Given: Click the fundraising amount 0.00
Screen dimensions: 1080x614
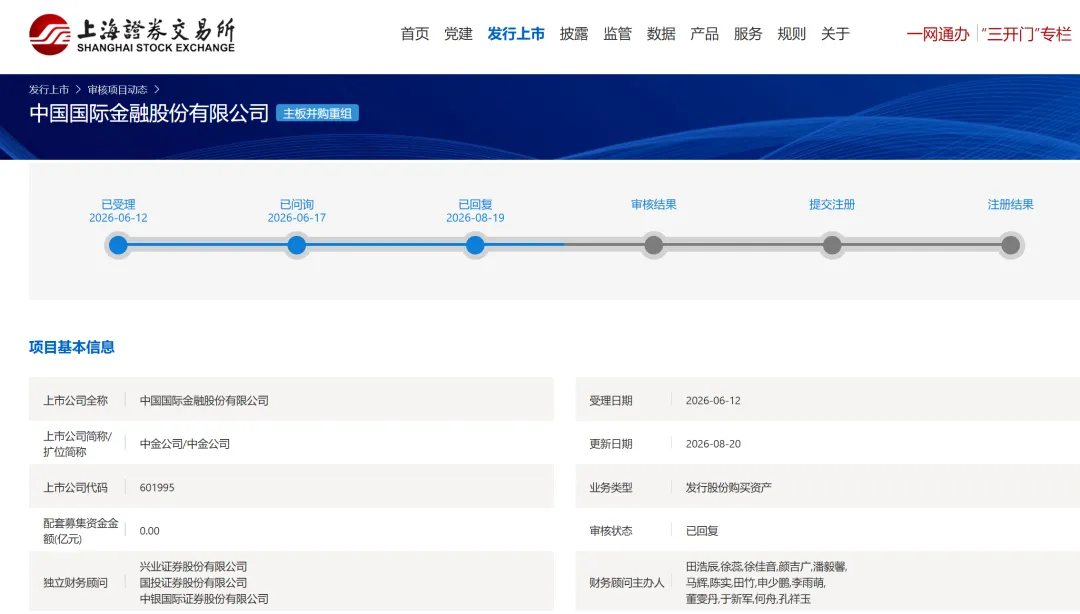Looking at the screenshot, I should 149,531.
